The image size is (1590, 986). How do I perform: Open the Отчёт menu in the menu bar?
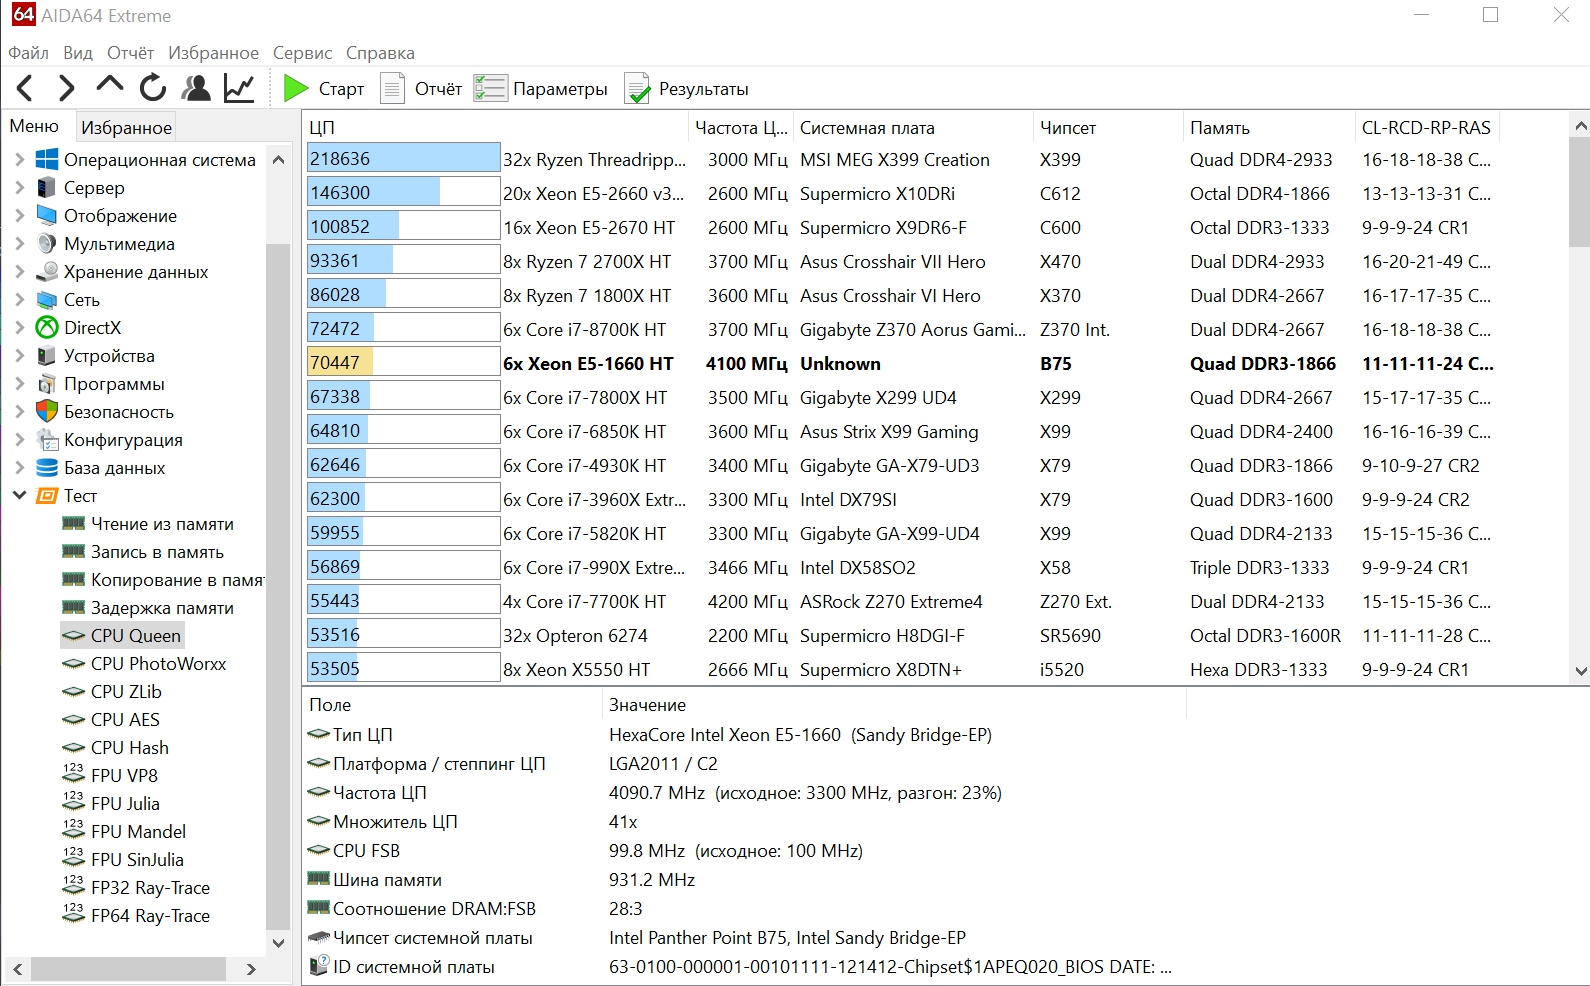(x=131, y=53)
